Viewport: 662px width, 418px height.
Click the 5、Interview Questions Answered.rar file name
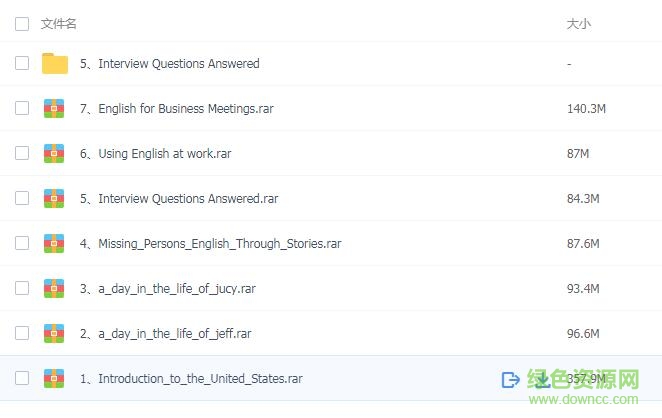(x=178, y=199)
